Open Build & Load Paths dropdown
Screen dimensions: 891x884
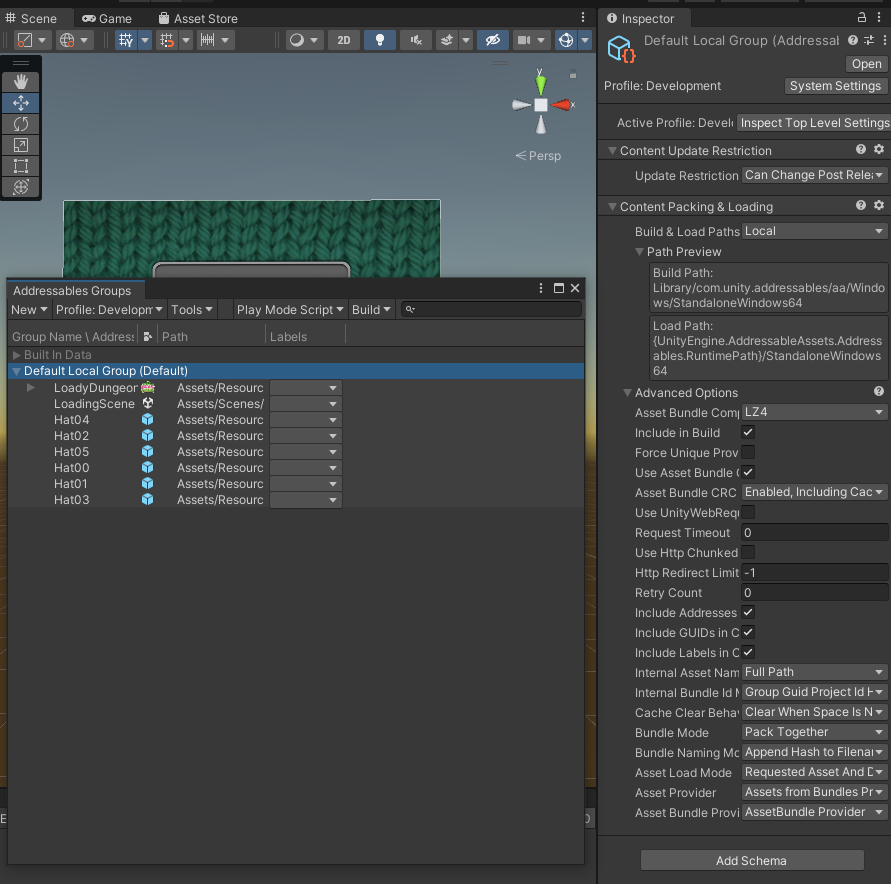tap(814, 231)
